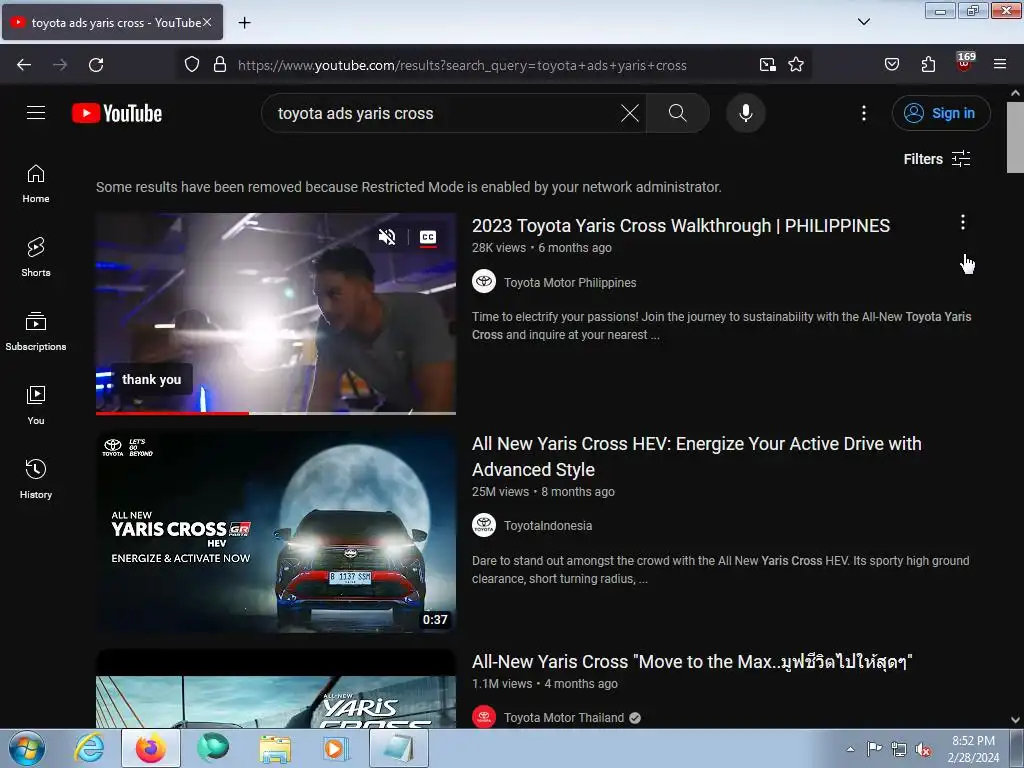This screenshot has width=1024, height=768.
Task: Open All-New Yaris Cross Move to the Max title
Action: (x=692, y=662)
